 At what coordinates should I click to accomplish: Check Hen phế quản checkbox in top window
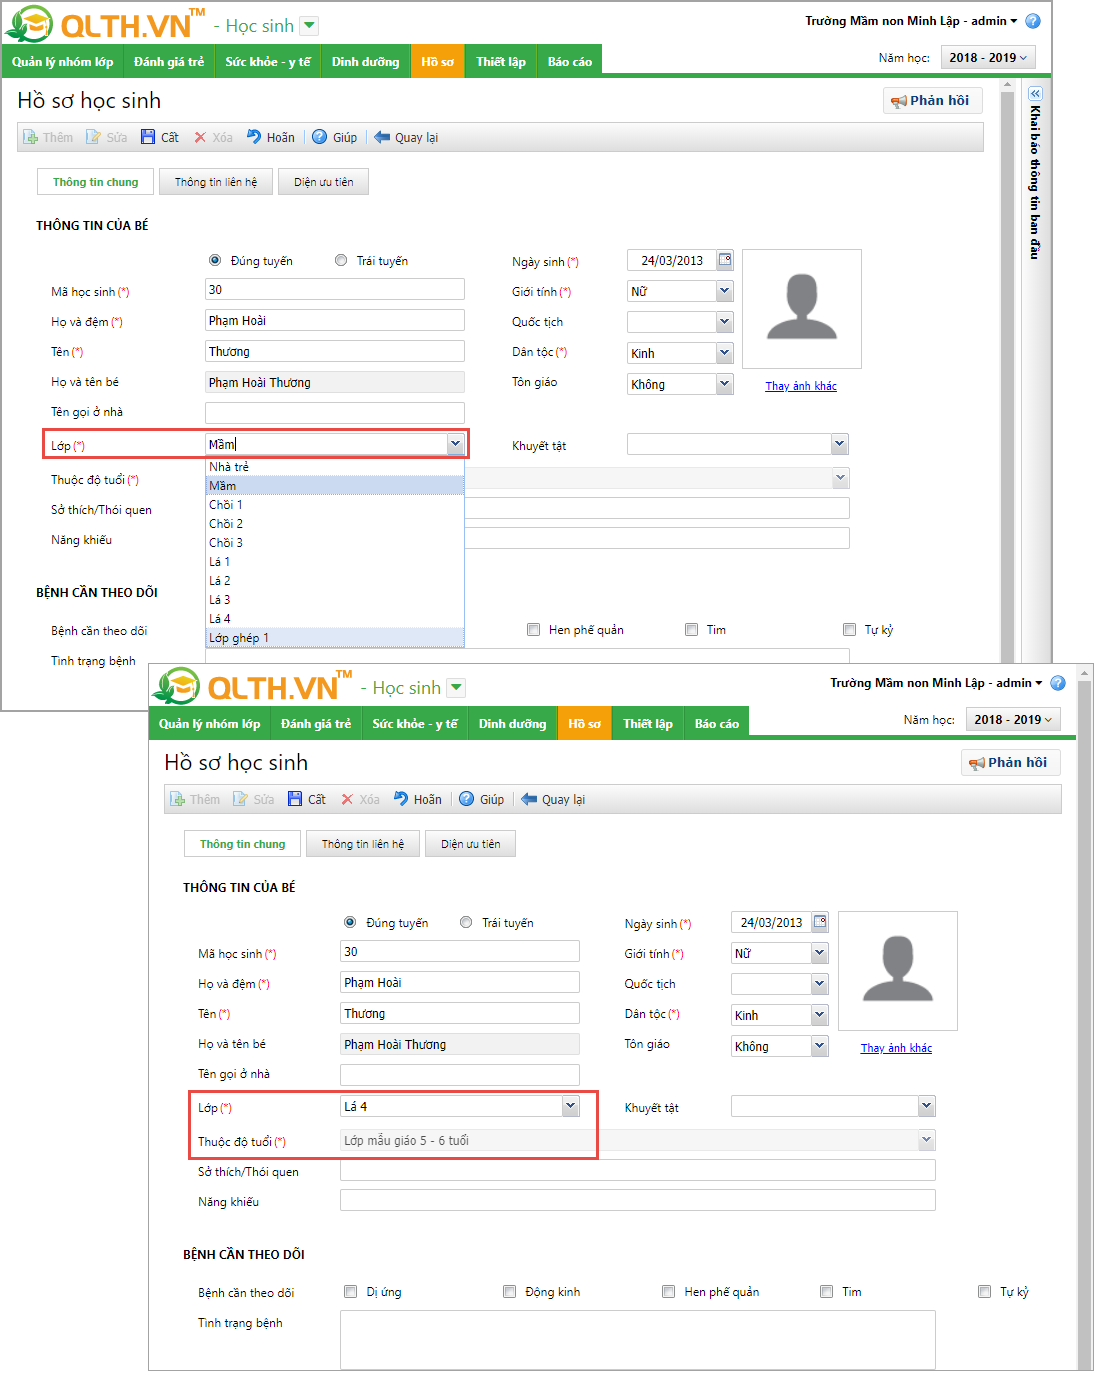(534, 629)
